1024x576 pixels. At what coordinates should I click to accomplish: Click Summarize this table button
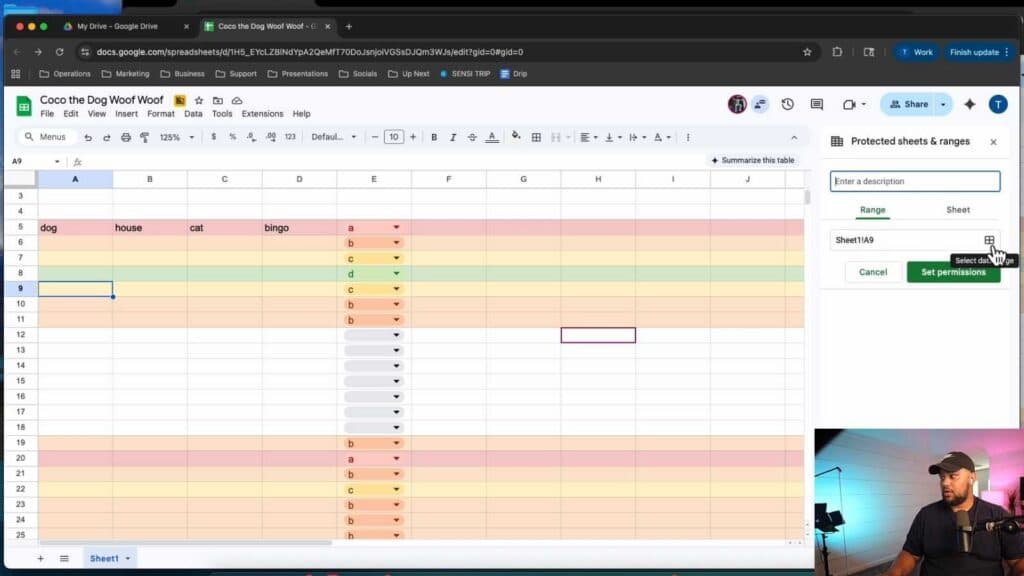pyautogui.click(x=753, y=160)
